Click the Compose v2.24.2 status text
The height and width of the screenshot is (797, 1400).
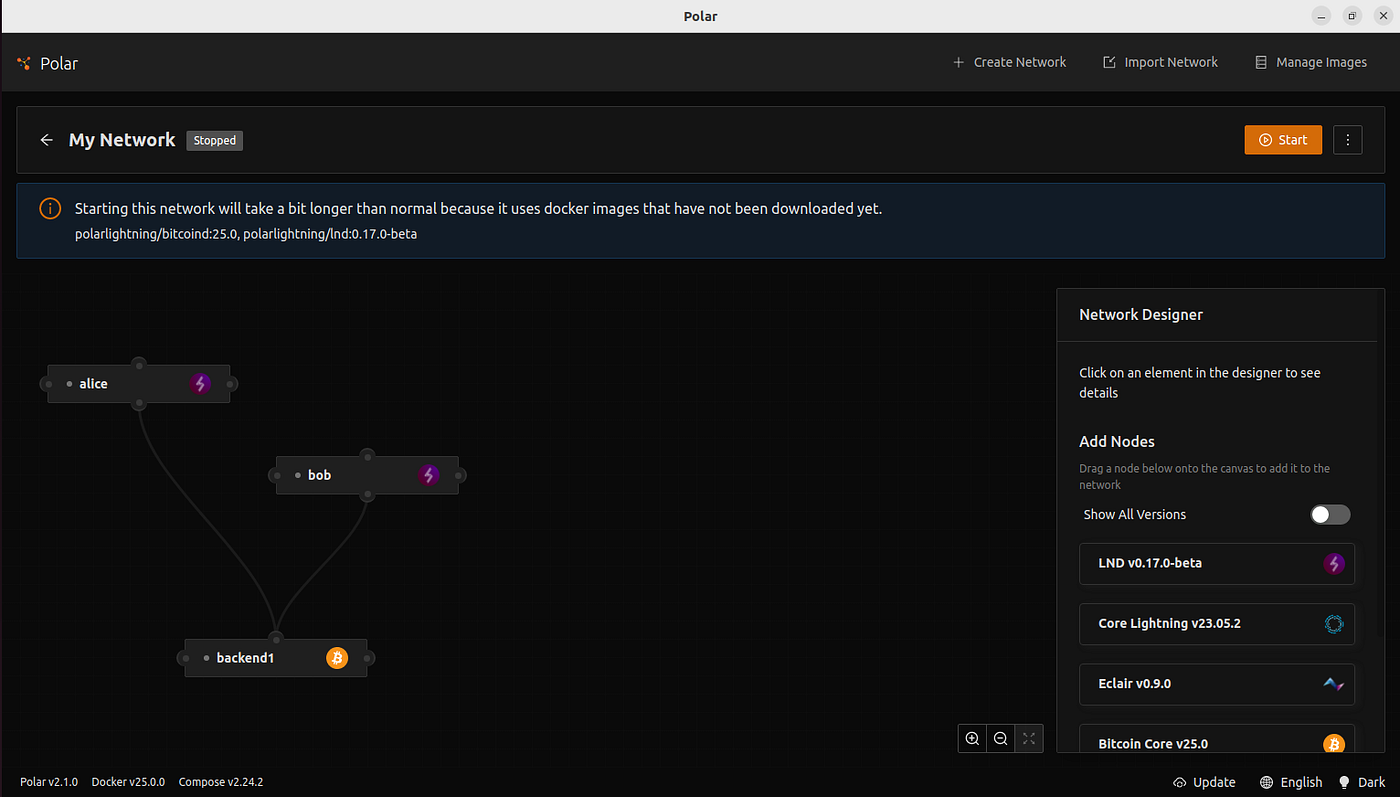221,782
